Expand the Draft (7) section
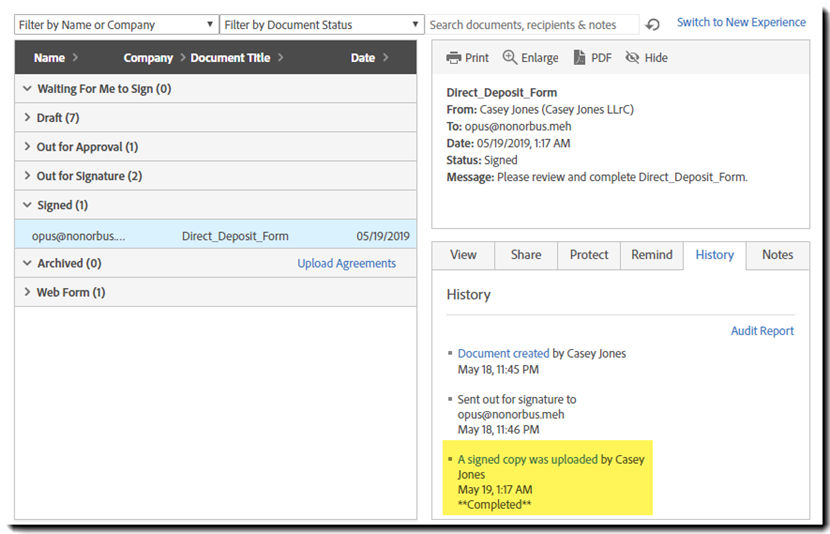This screenshot has width=830, height=534. (x=57, y=118)
